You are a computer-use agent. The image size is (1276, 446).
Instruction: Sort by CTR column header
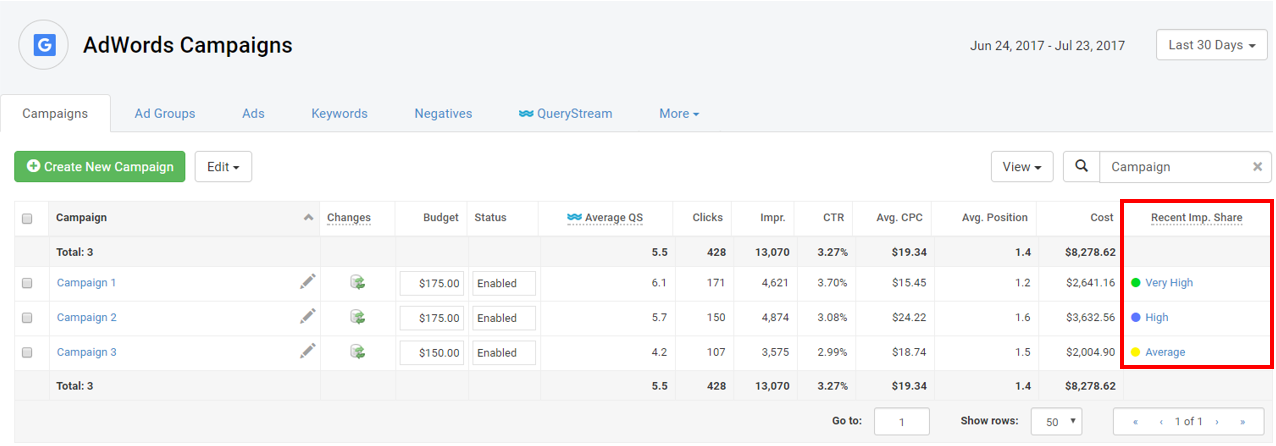click(x=833, y=218)
